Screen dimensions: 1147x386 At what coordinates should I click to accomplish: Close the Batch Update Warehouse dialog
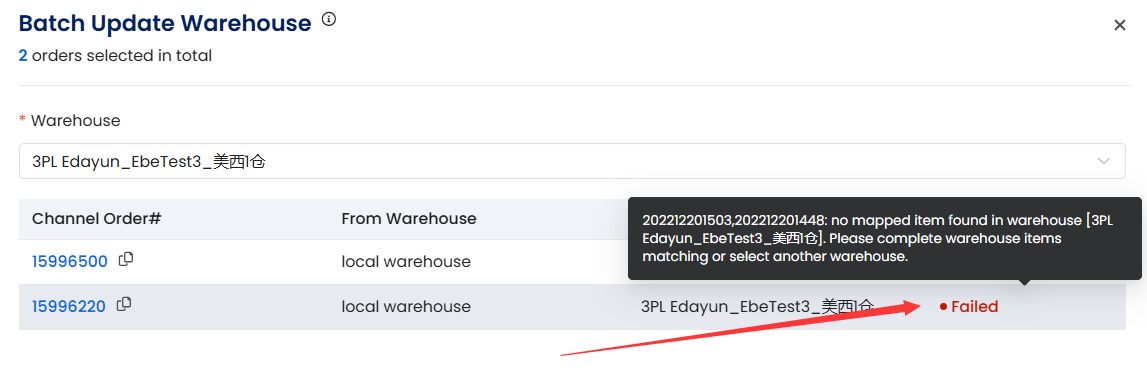pos(1119,26)
